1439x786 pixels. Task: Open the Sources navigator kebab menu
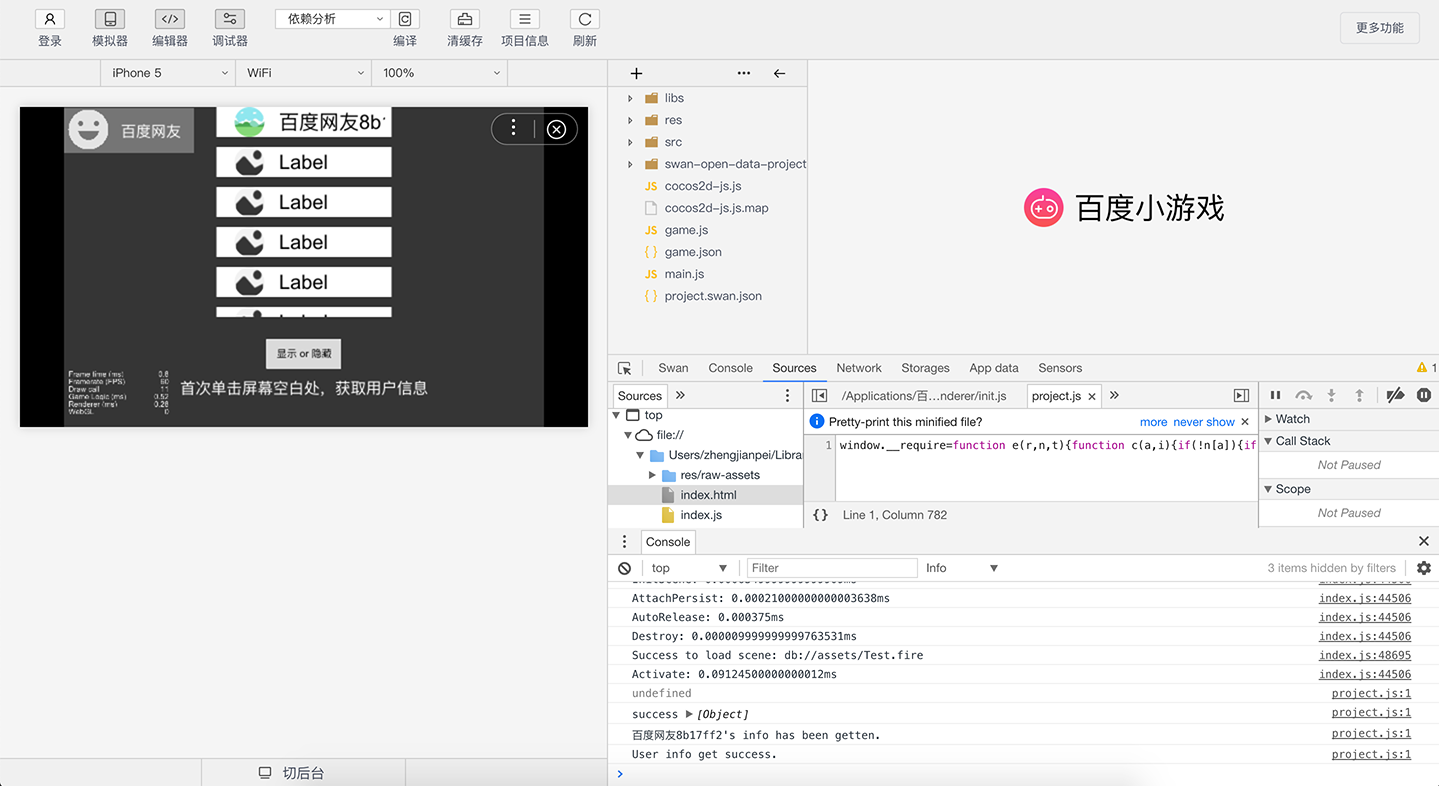pyautogui.click(x=787, y=395)
